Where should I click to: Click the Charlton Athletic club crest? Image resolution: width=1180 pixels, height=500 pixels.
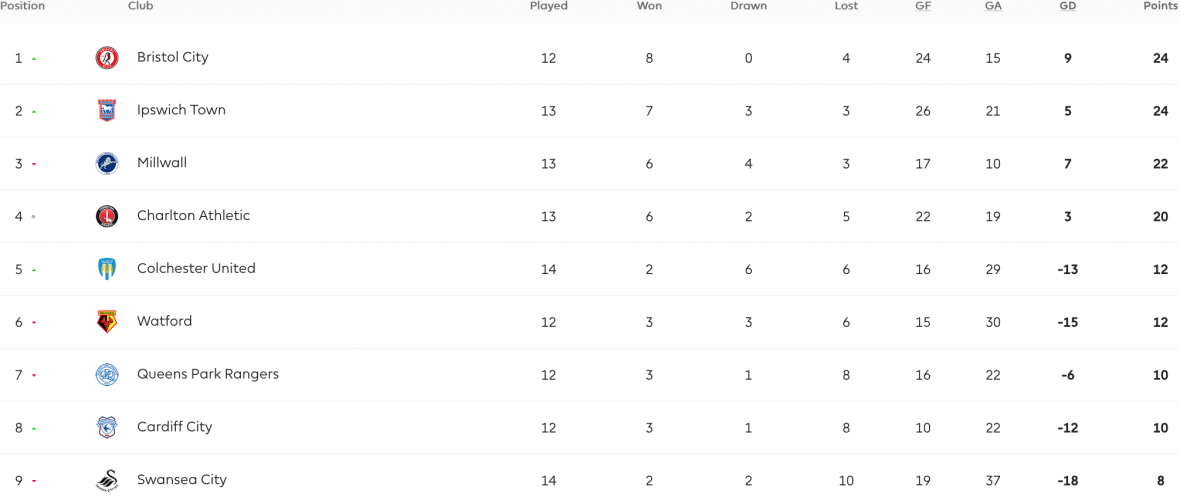coord(107,216)
